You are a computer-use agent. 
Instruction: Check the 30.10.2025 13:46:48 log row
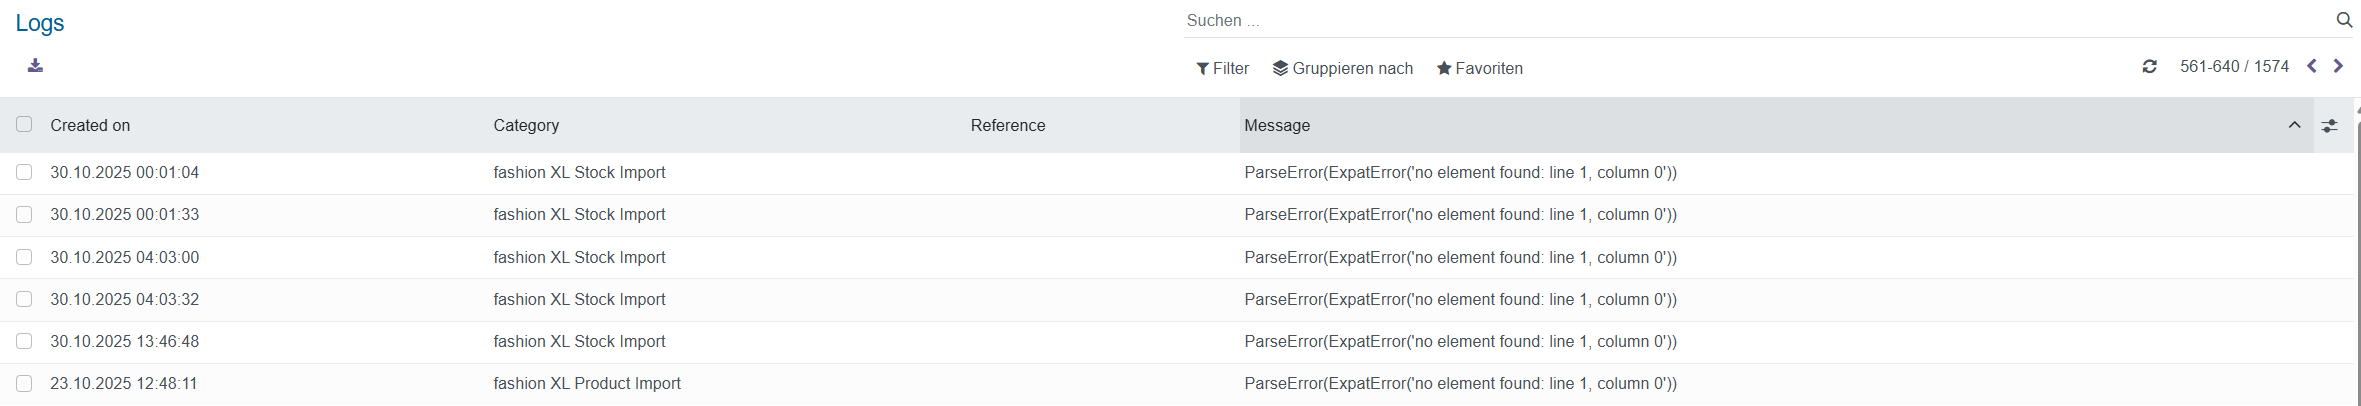click(24, 341)
